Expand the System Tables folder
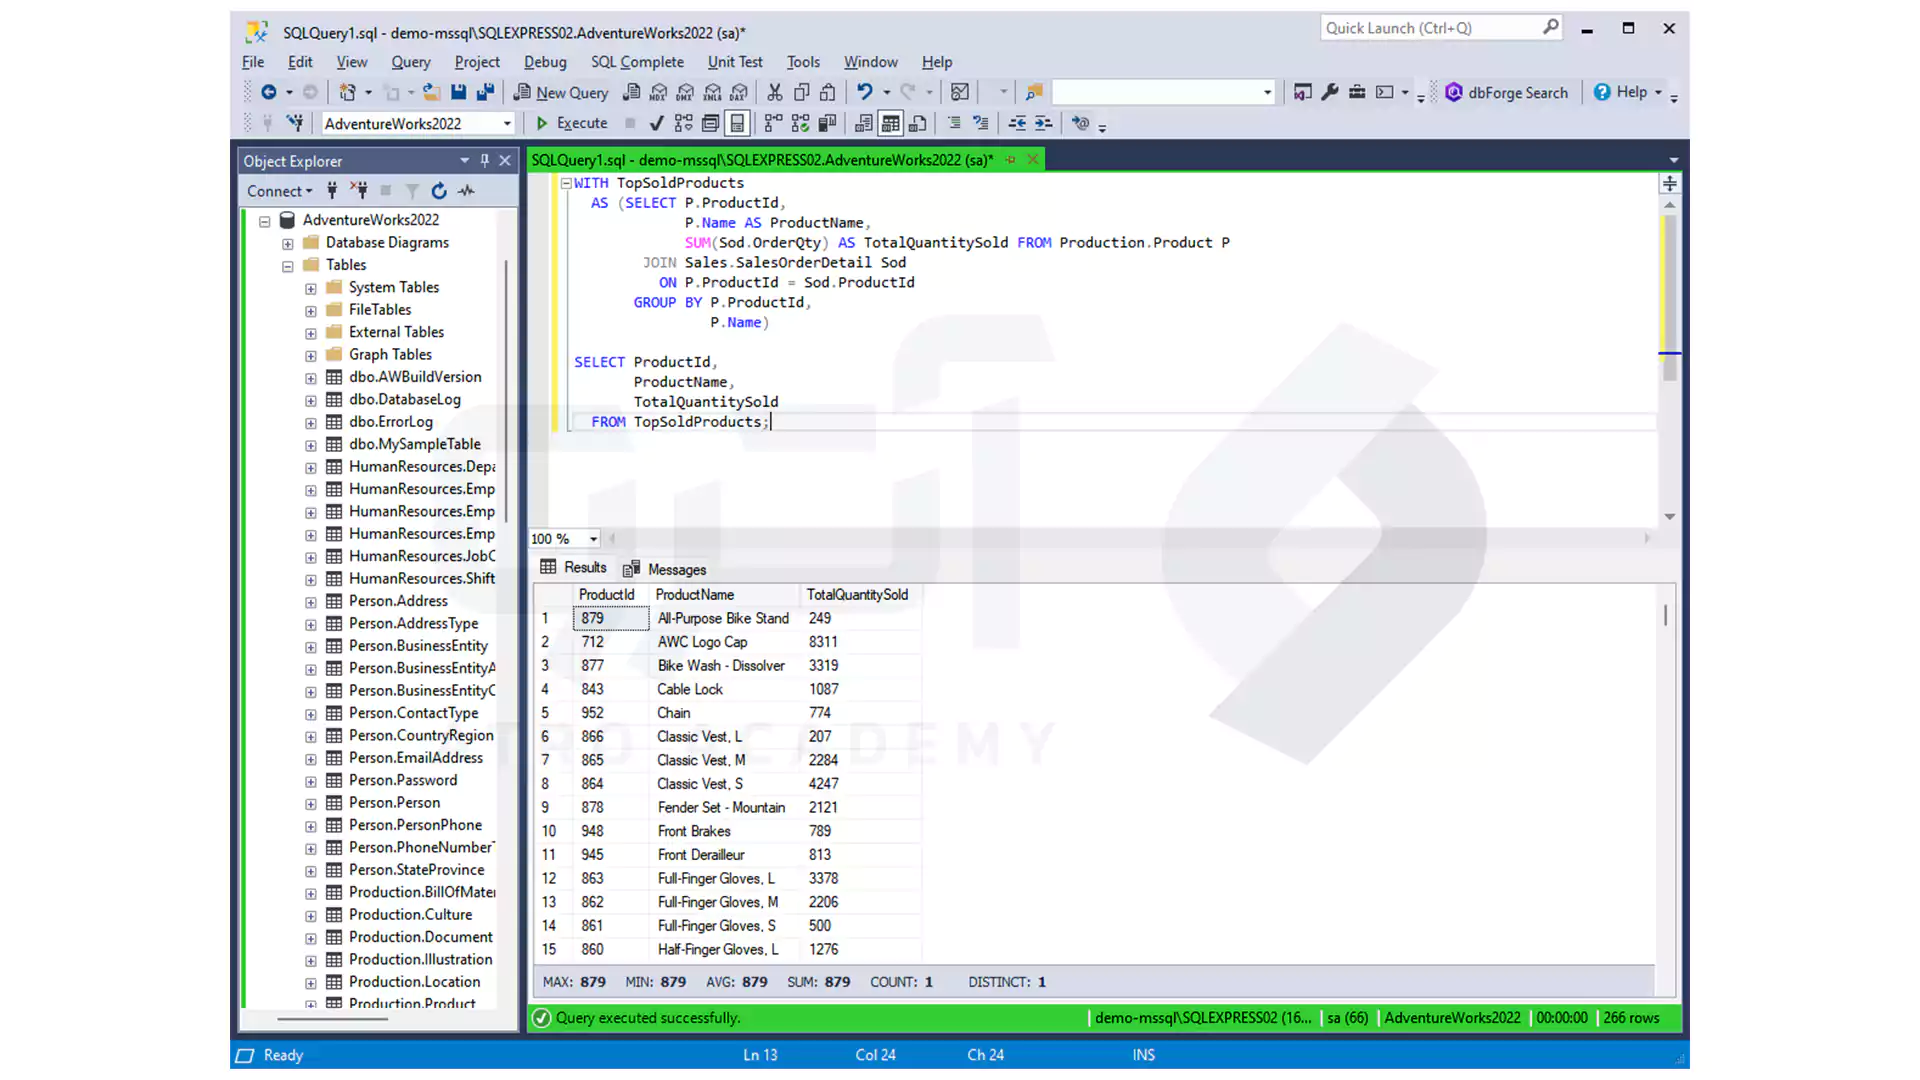Screen dimensions: 1920x1080 [310, 288]
